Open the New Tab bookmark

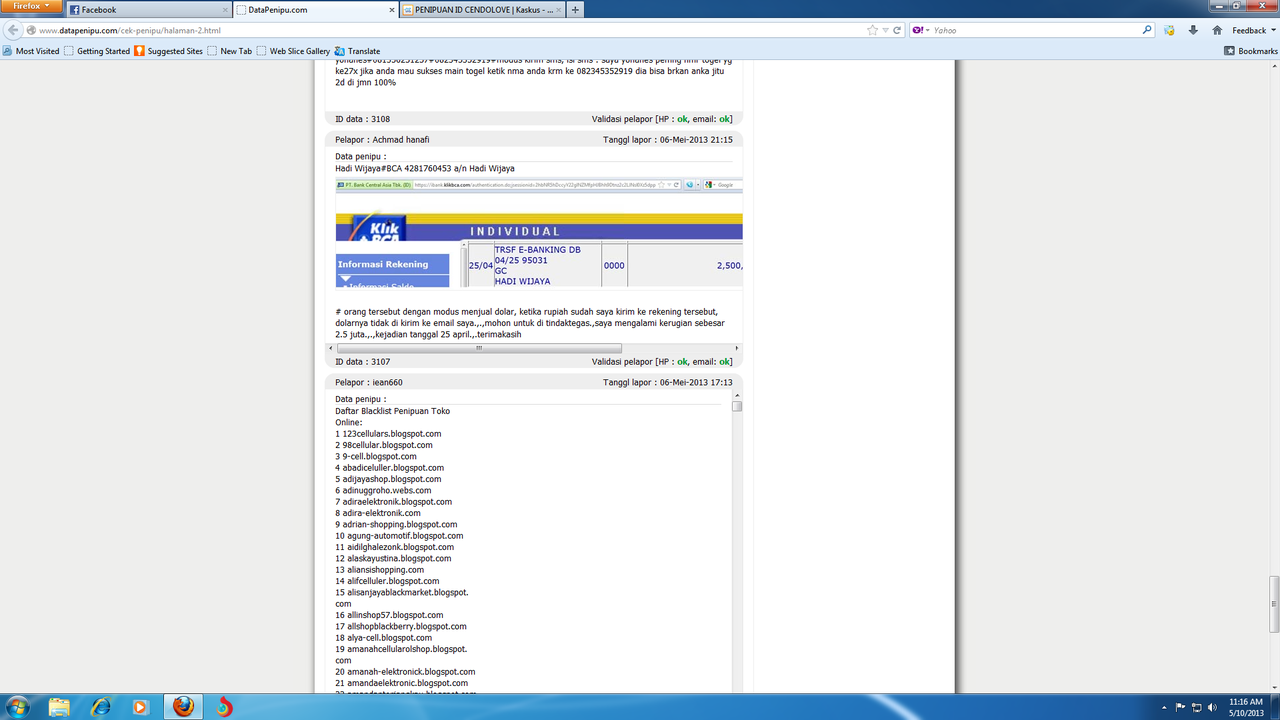tap(229, 51)
